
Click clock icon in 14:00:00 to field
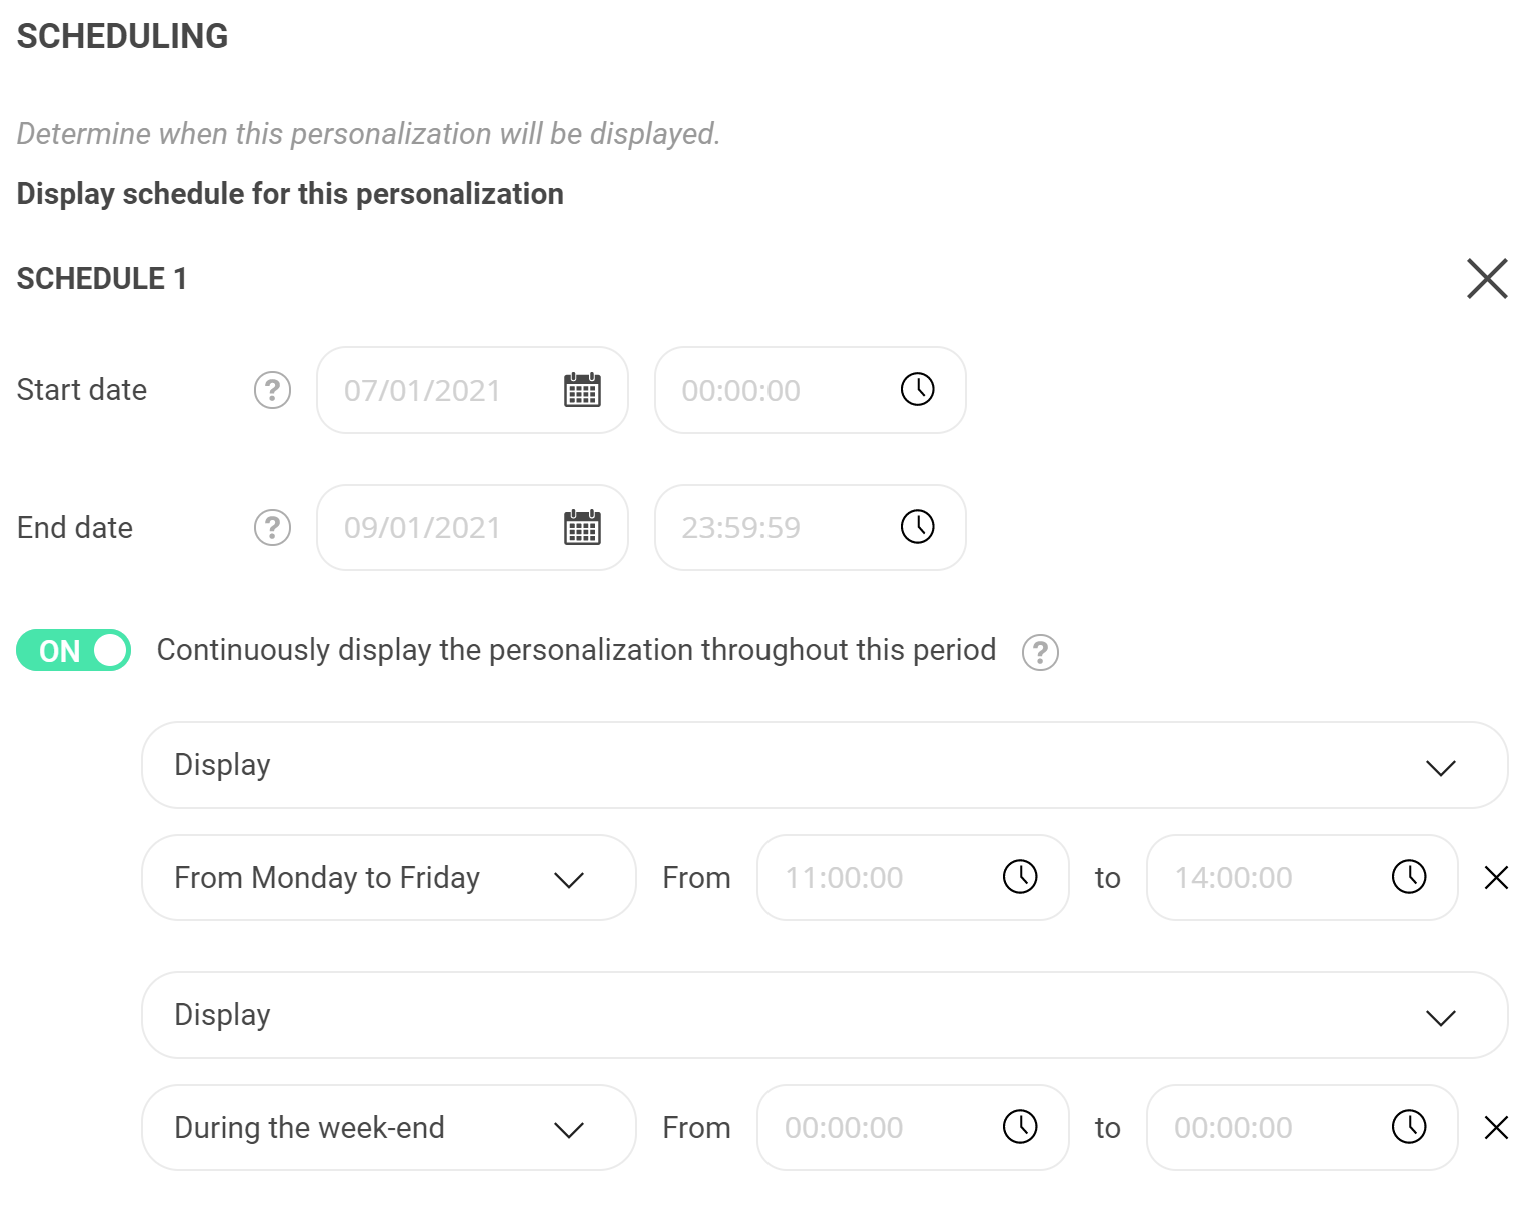point(1409,876)
